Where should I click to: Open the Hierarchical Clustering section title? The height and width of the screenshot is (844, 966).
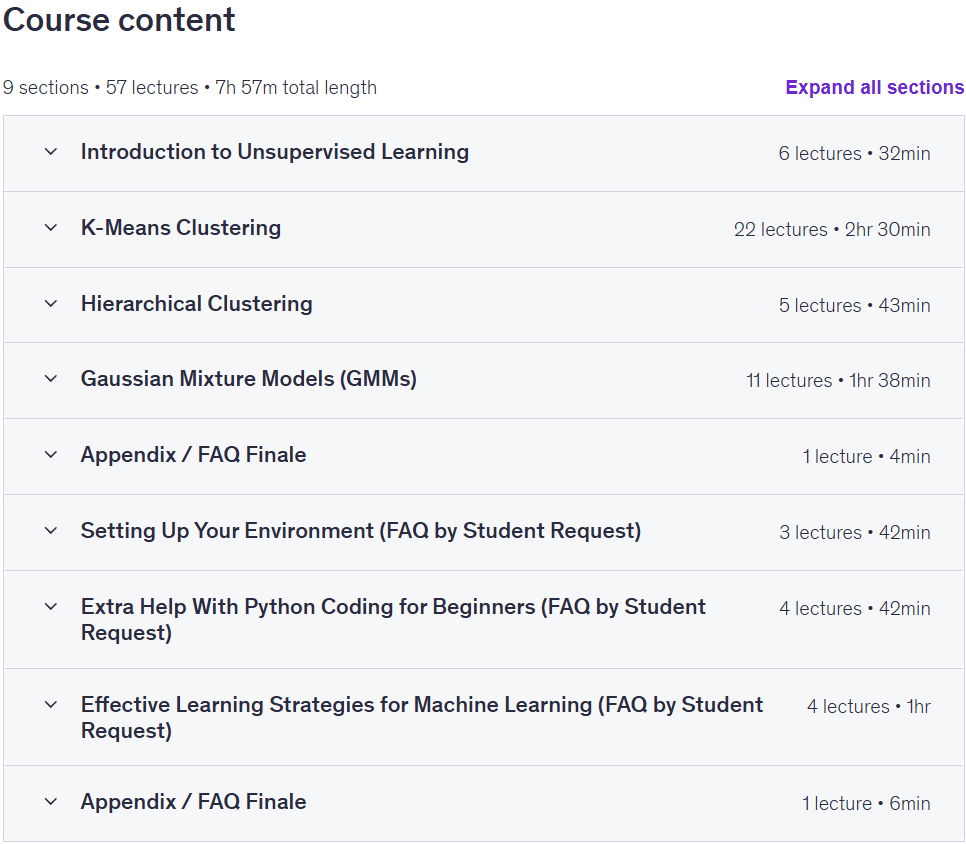(x=197, y=304)
